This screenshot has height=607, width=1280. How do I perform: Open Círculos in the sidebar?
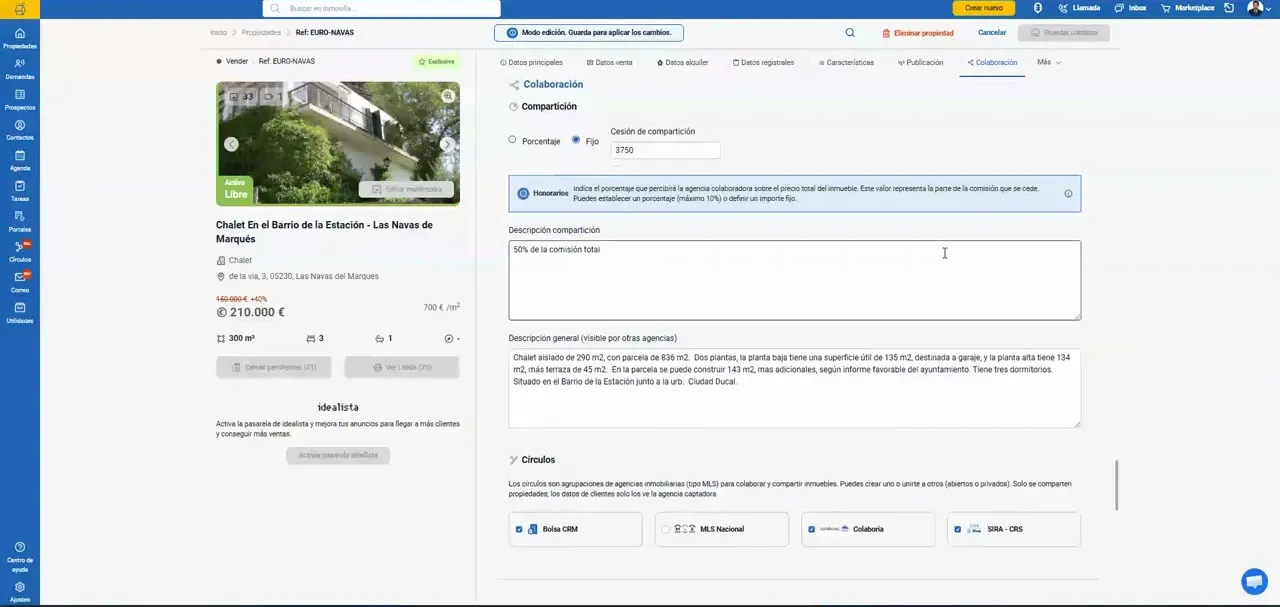[x=20, y=252]
